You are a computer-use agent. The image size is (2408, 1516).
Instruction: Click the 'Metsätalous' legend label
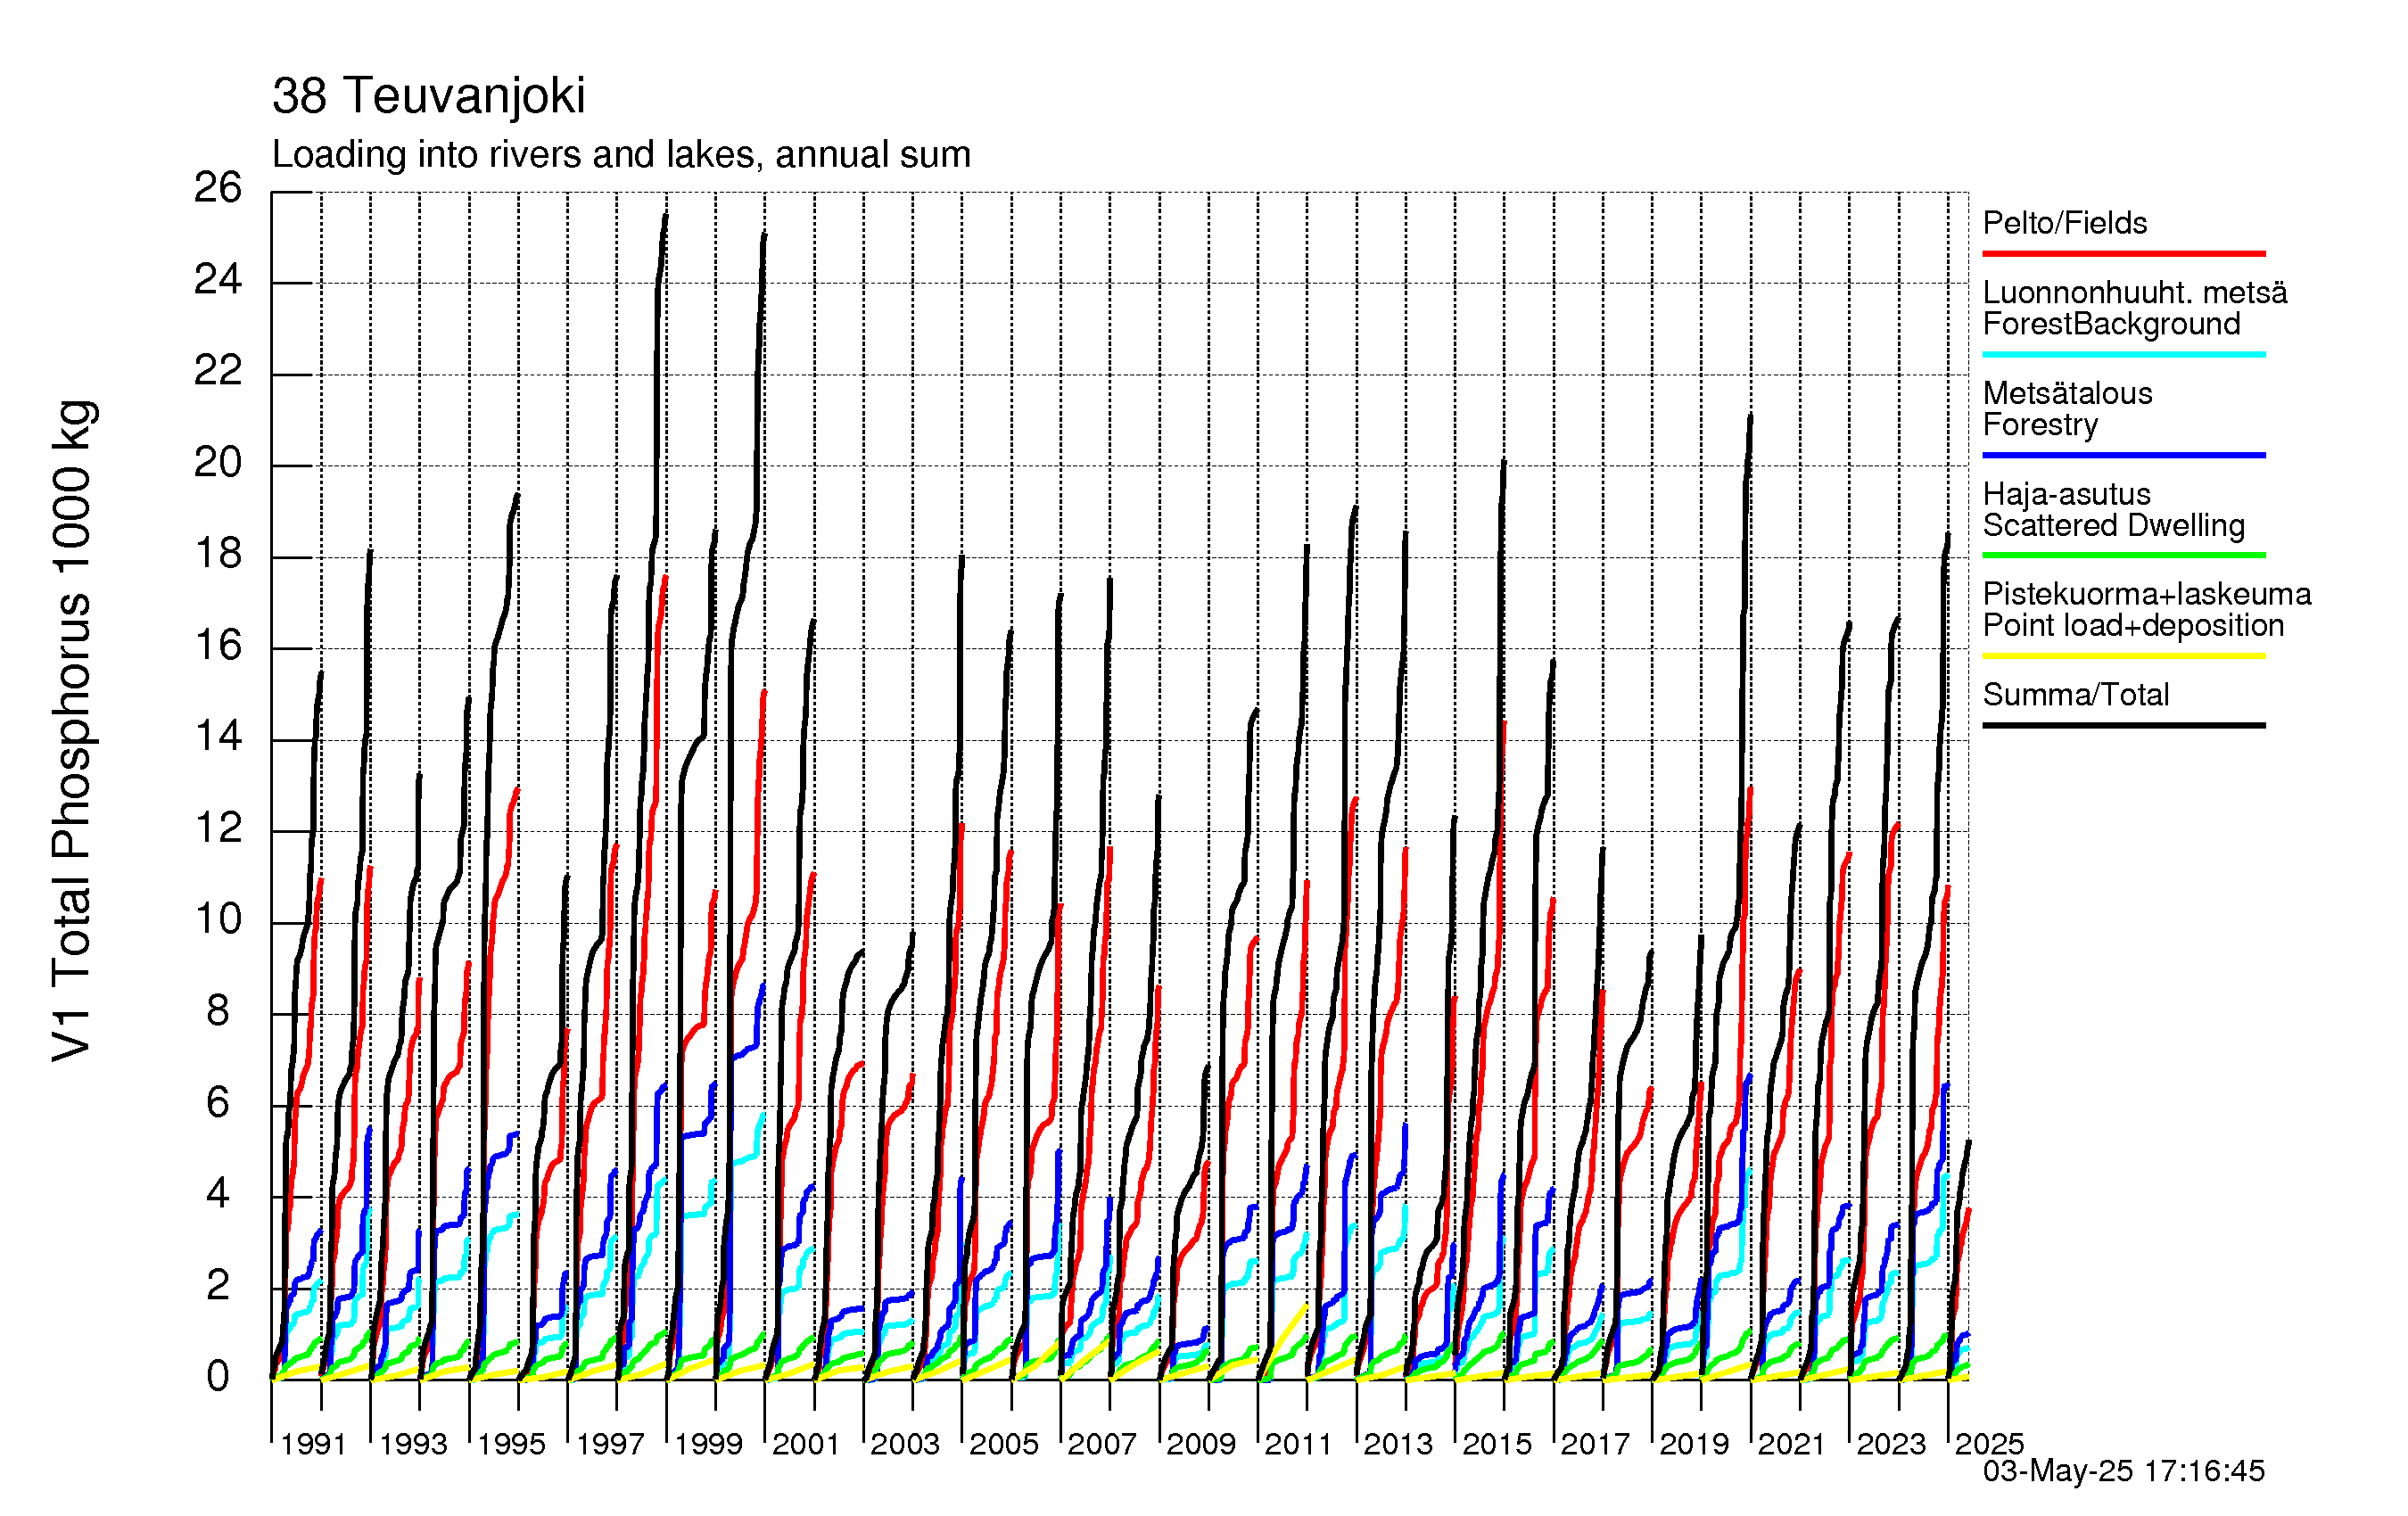[x=2067, y=393]
